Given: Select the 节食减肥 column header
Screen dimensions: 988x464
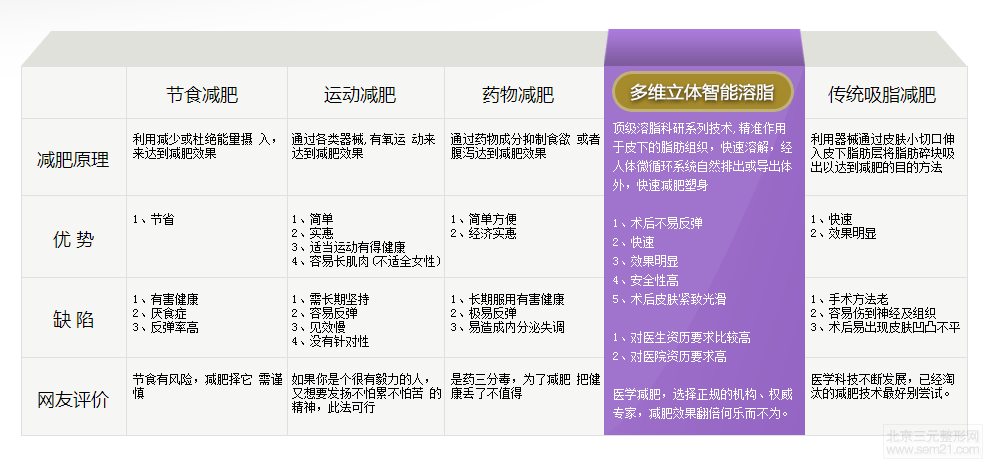Looking at the screenshot, I should pyautogui.click(x=202, y=95).
